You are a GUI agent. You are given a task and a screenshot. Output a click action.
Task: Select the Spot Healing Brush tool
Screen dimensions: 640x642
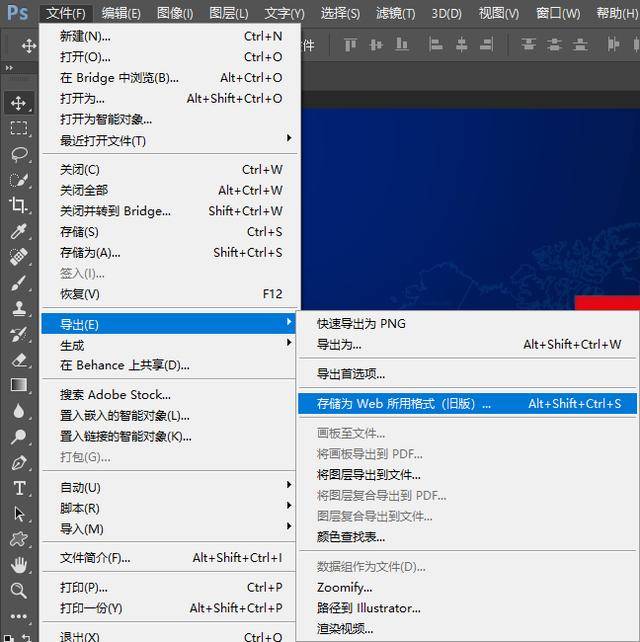[19, 257]
